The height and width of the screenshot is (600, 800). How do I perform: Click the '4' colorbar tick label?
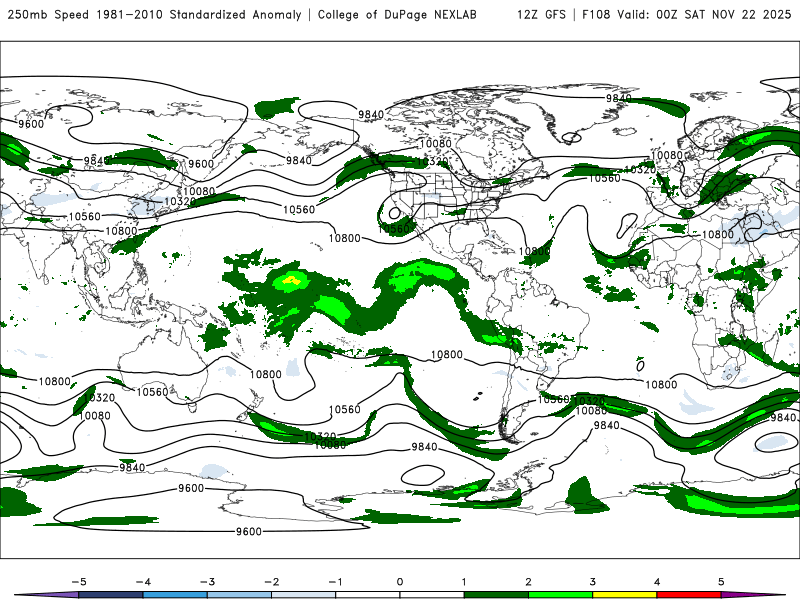coord(657,582)
